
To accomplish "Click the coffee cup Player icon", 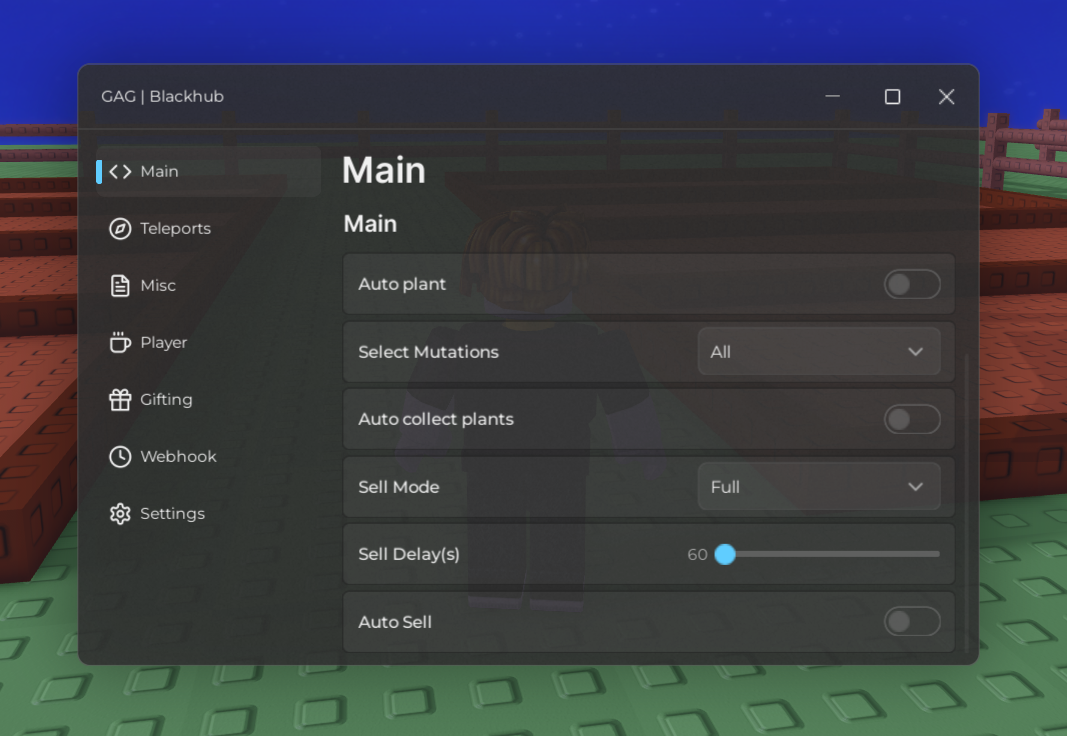I will point(120,342).
